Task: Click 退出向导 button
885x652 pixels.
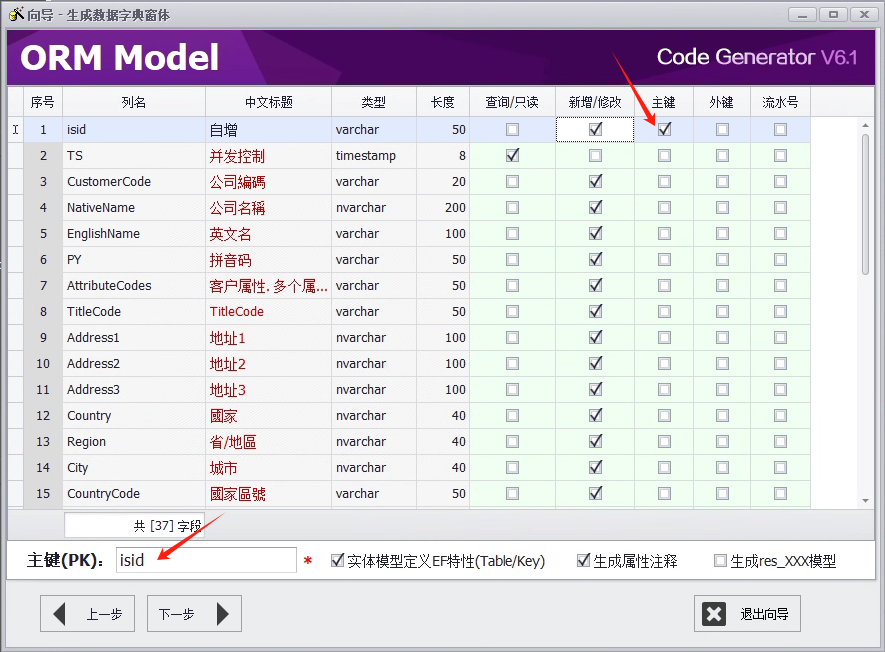Action: pos(747,614)
